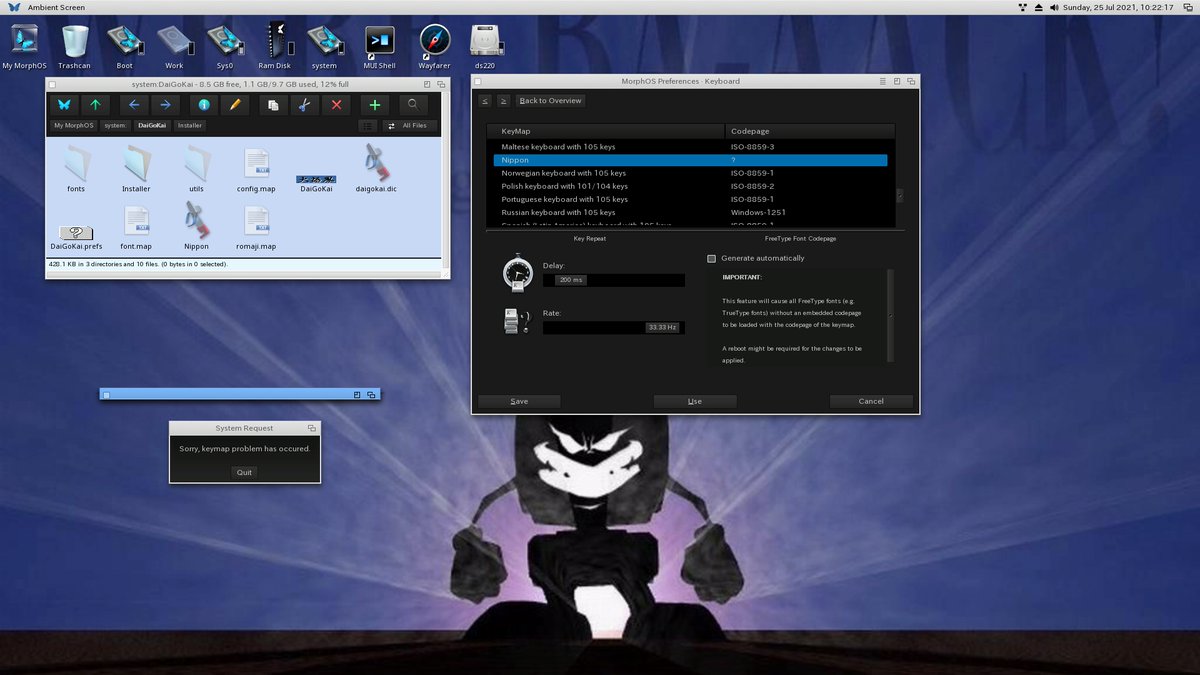Click the IMPORTANT note scrollbar
The width and height of the screenshot is (1200, 675).
[890, 315]
